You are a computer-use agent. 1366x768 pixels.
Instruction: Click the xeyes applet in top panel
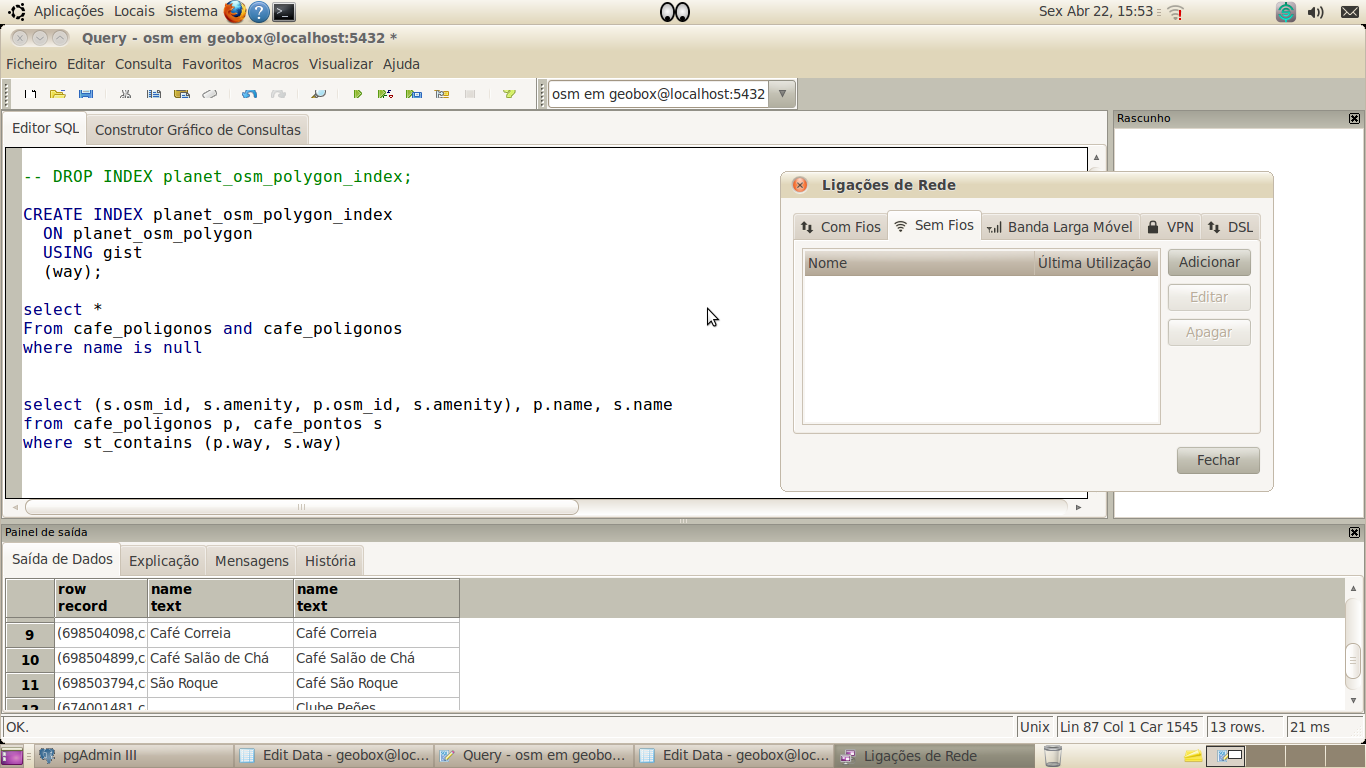[675, 12]
